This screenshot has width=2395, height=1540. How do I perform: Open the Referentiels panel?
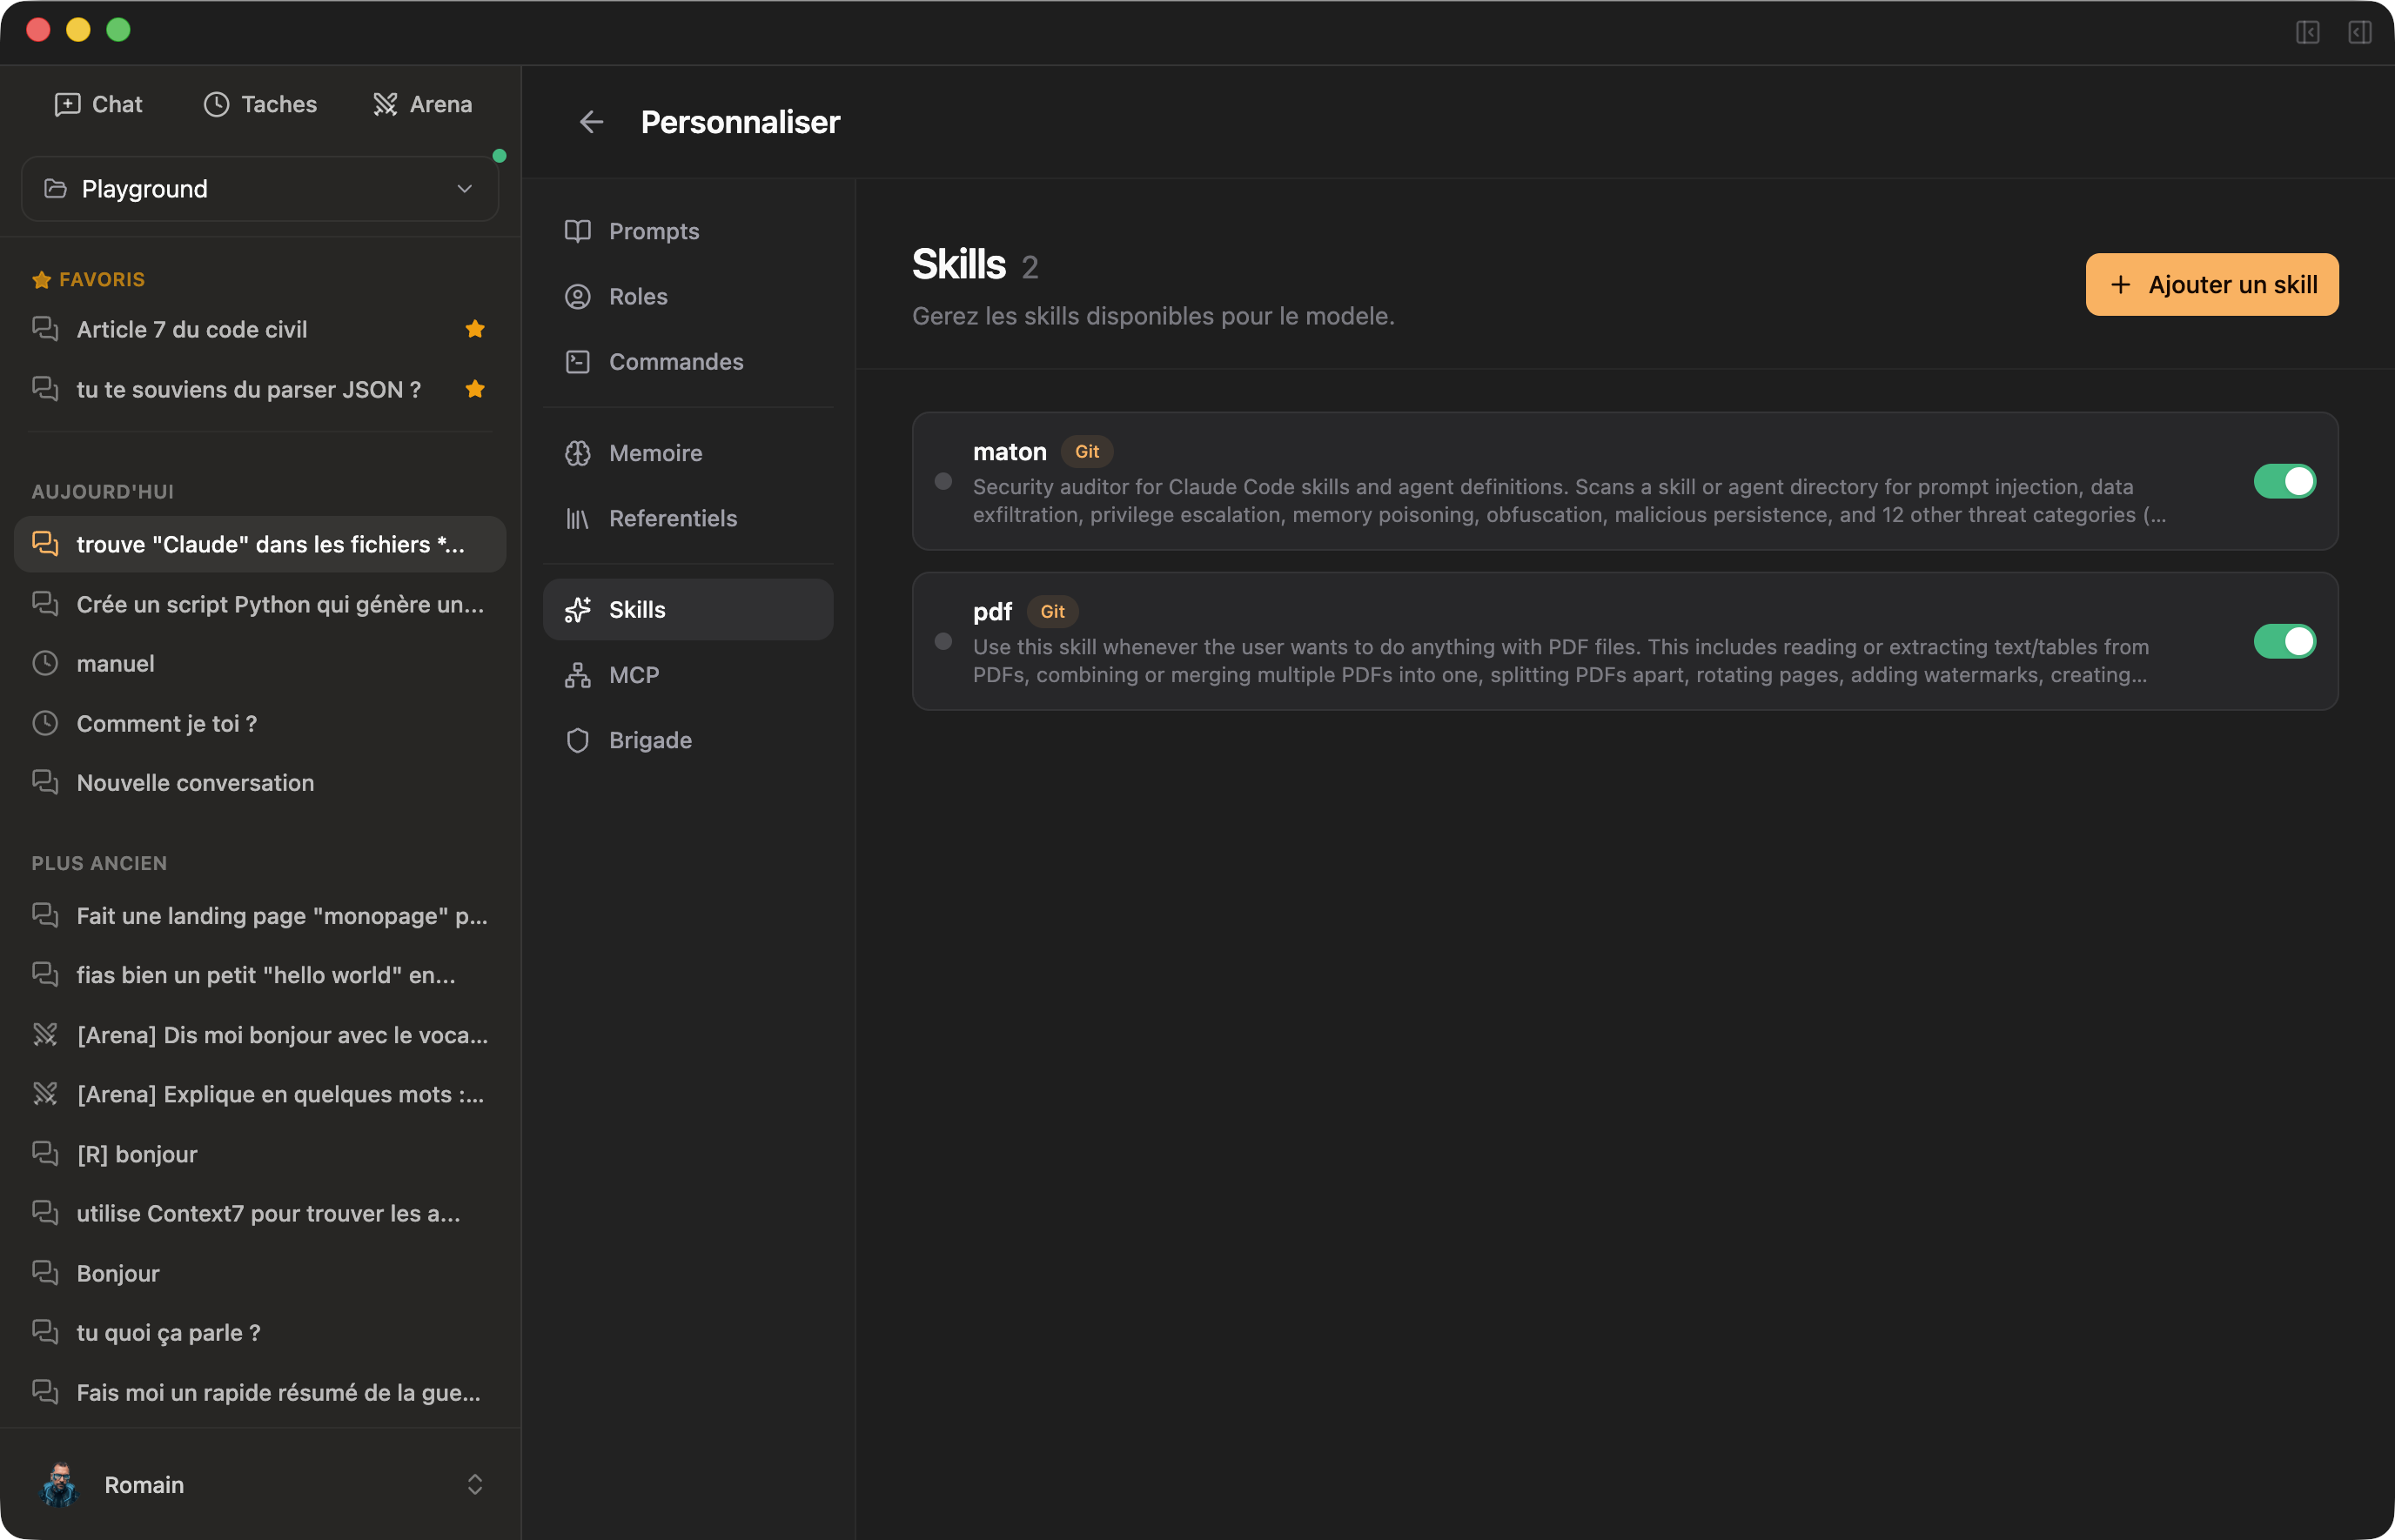672,518
